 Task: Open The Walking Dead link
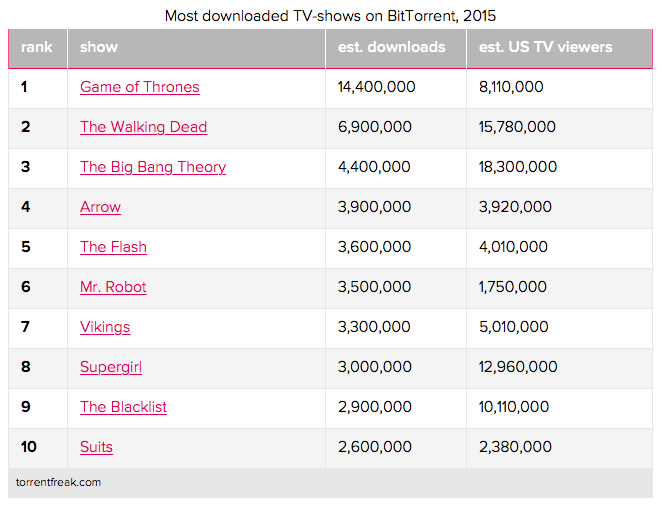pos(144,127)
